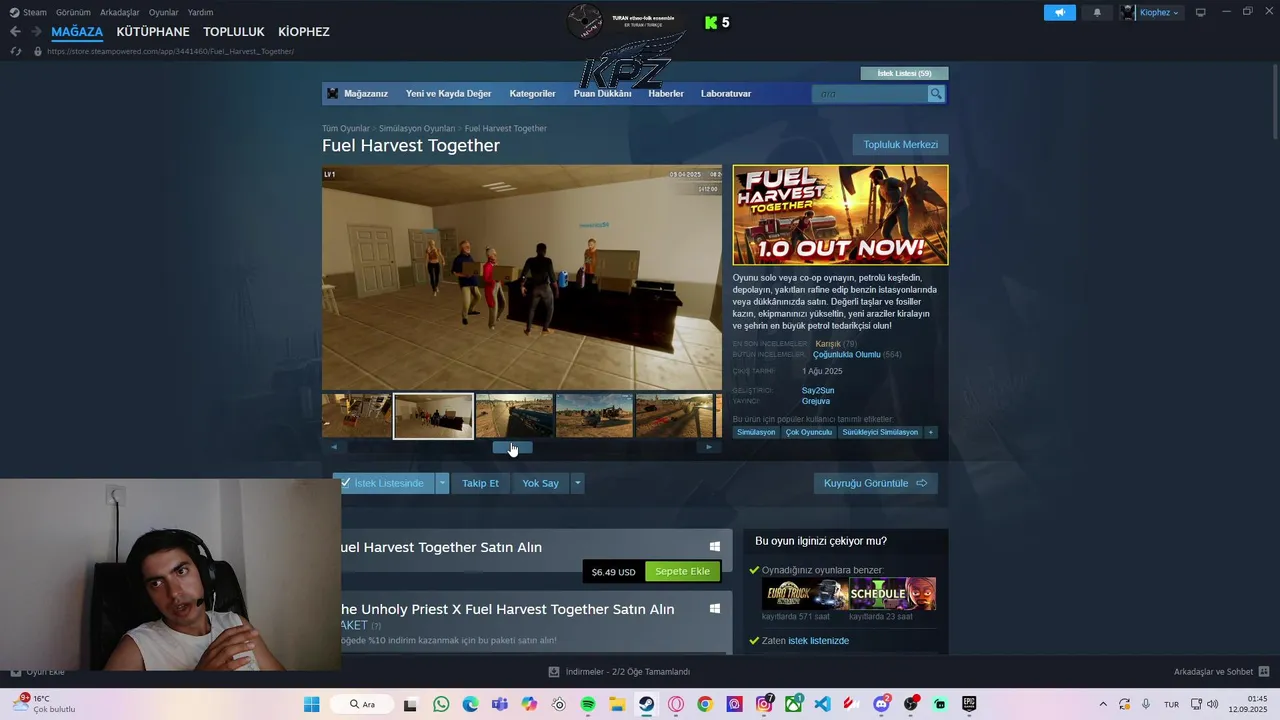
Task: Expand the Kategoriler menu
Action: point(532,94)
